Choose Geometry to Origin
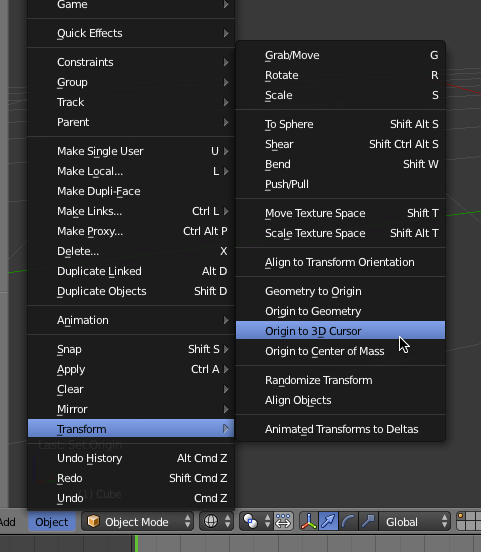The height and width of the screenshot is (552, 481). (341, 291)
